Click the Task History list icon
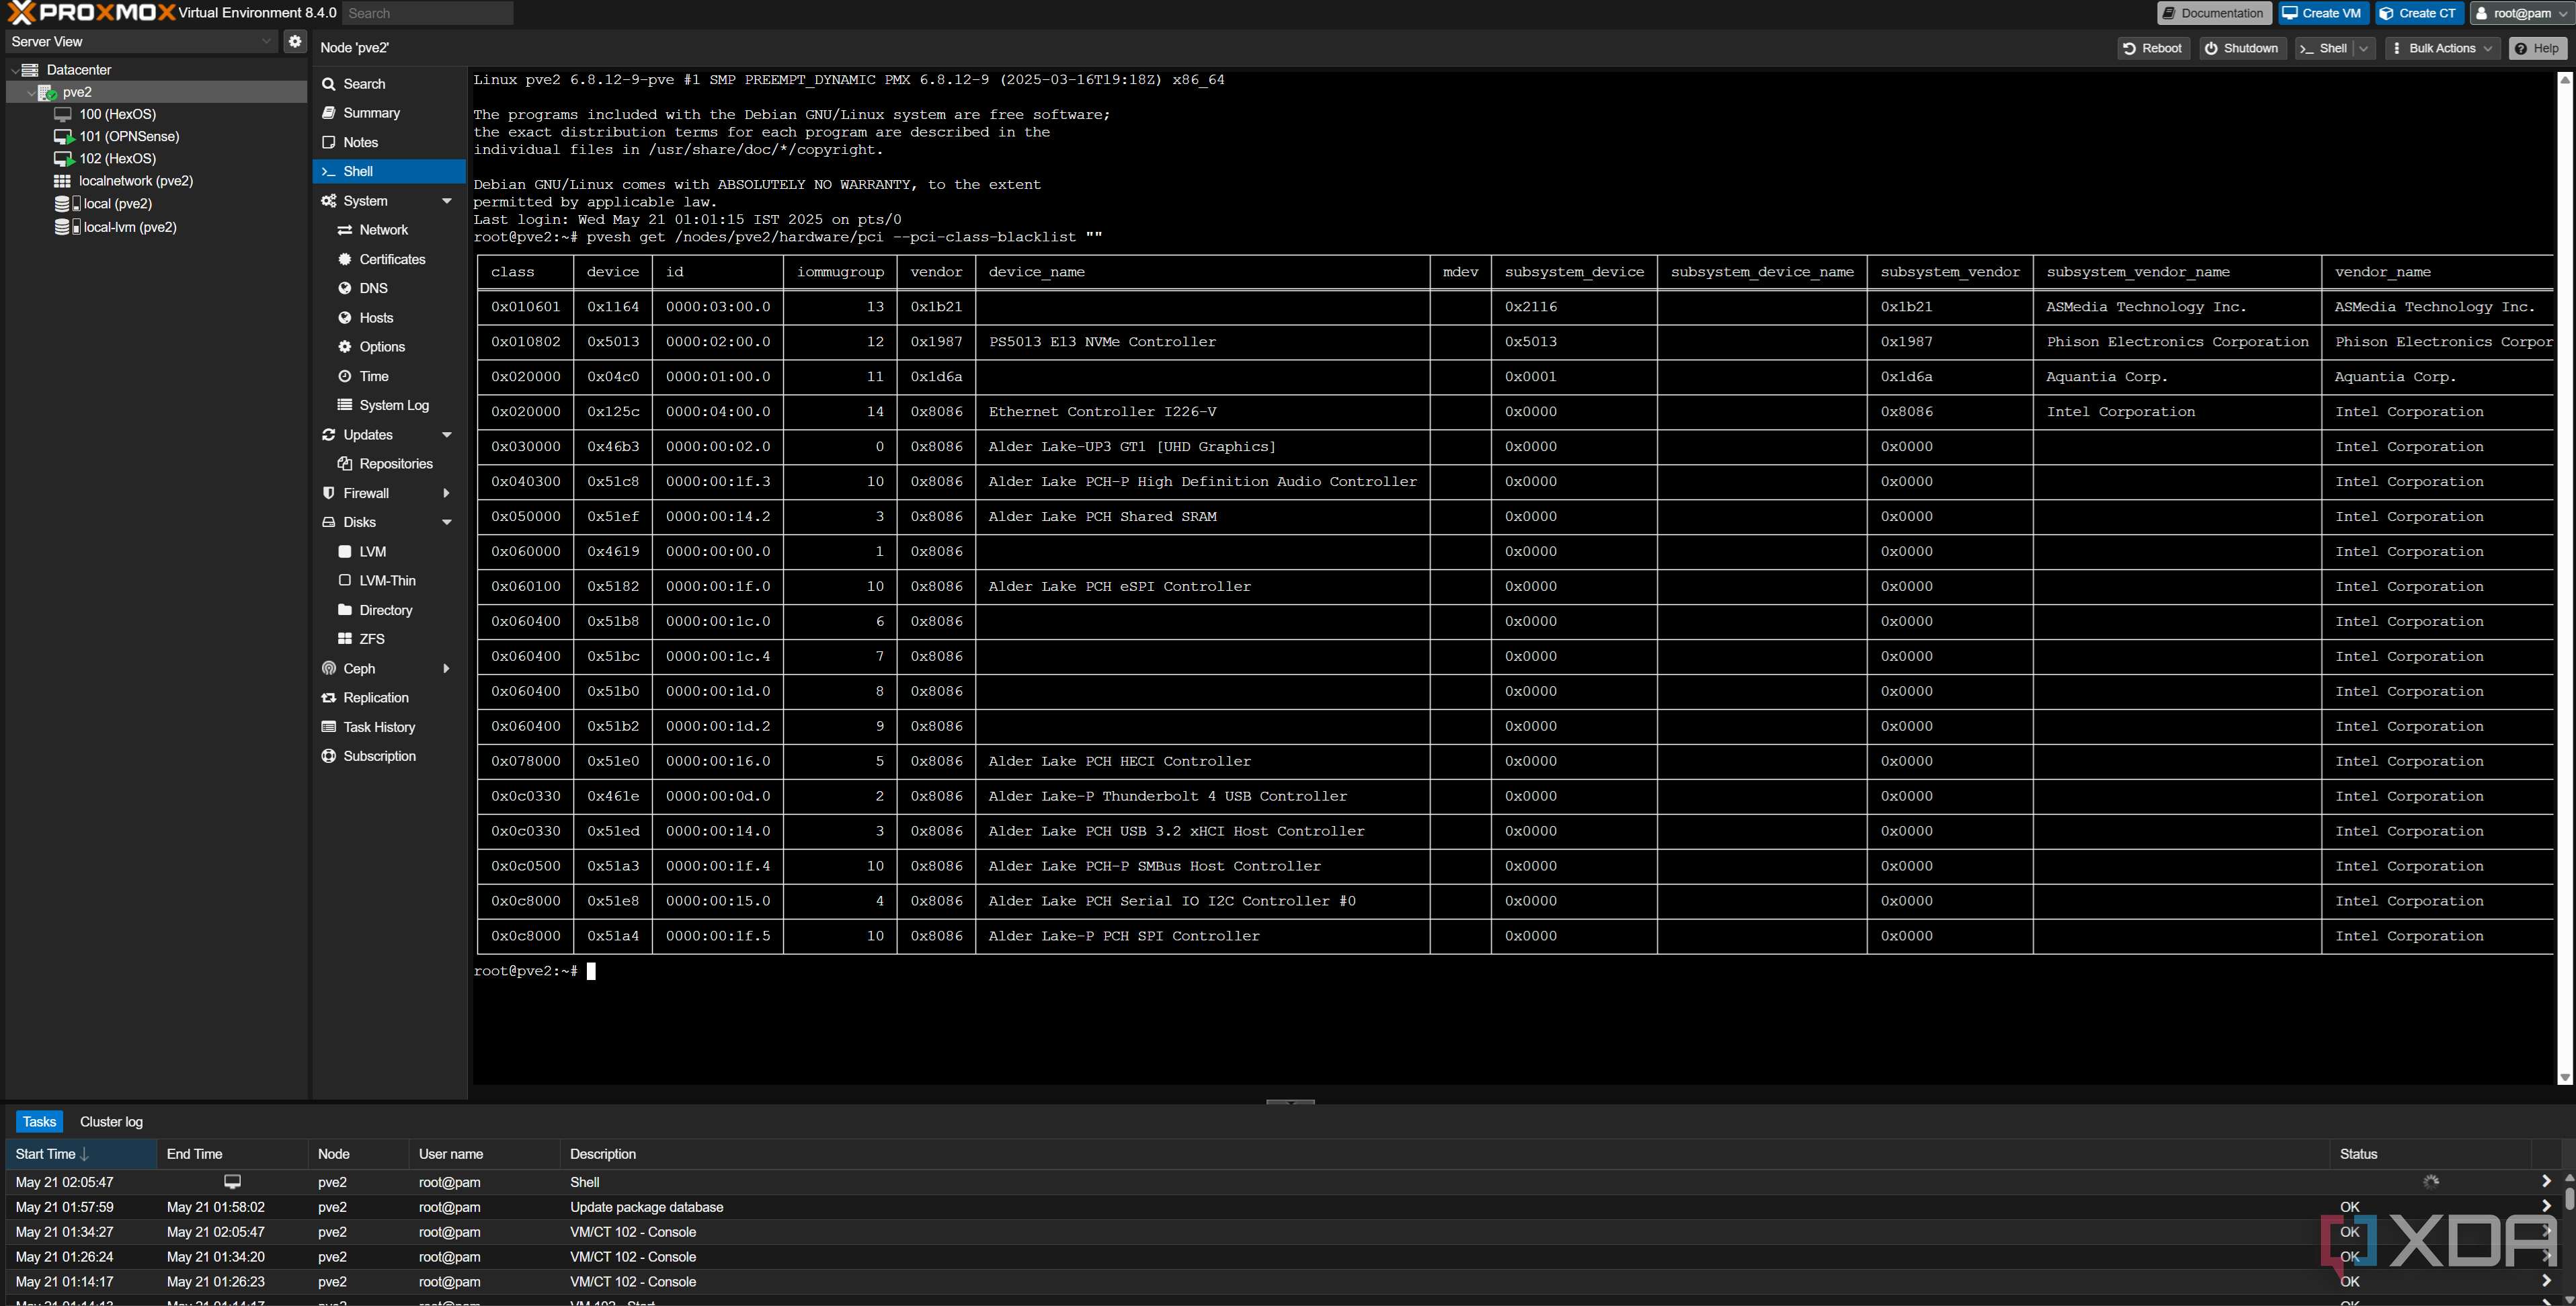Image resolution: width=2576 pixels, height=1306 pixels. [329, 727]
